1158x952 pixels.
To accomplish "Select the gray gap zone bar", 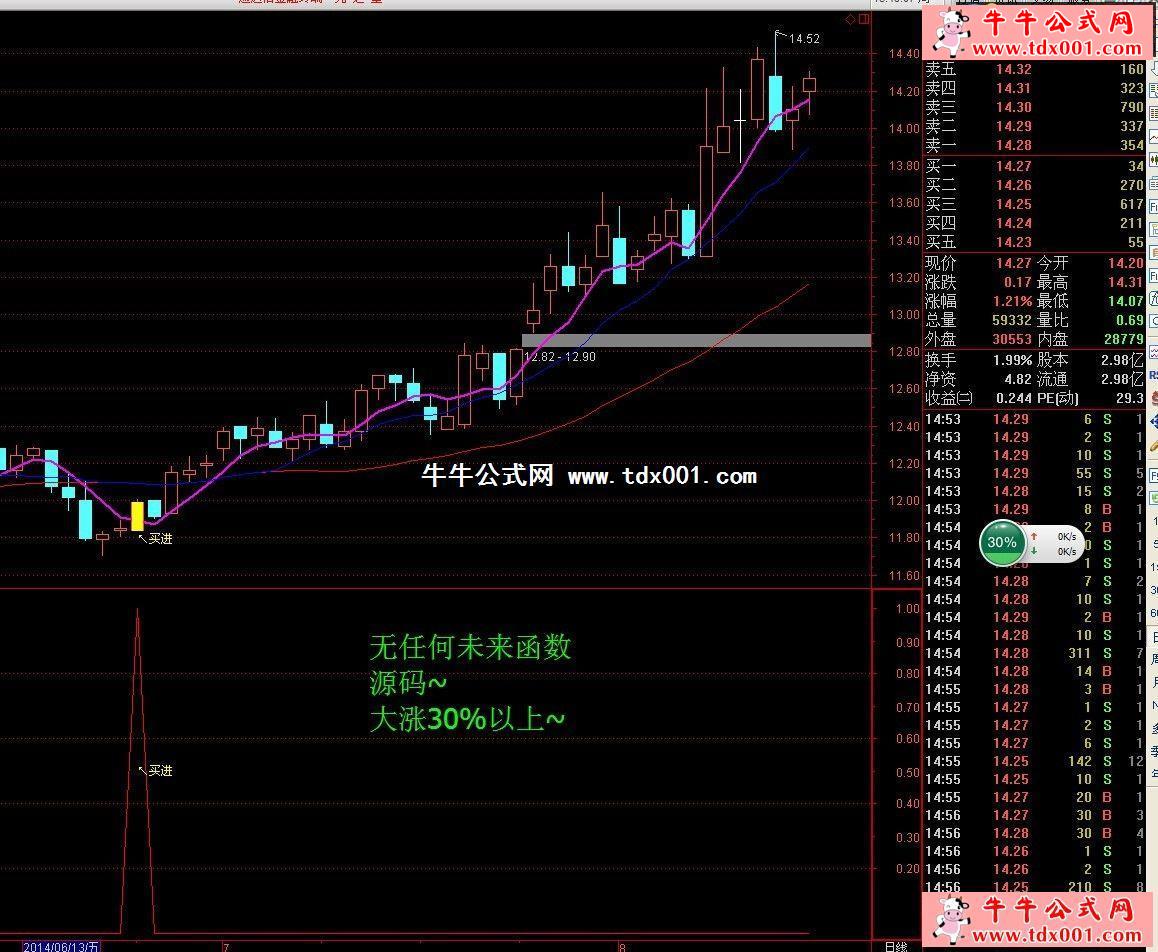I will 696,340.
